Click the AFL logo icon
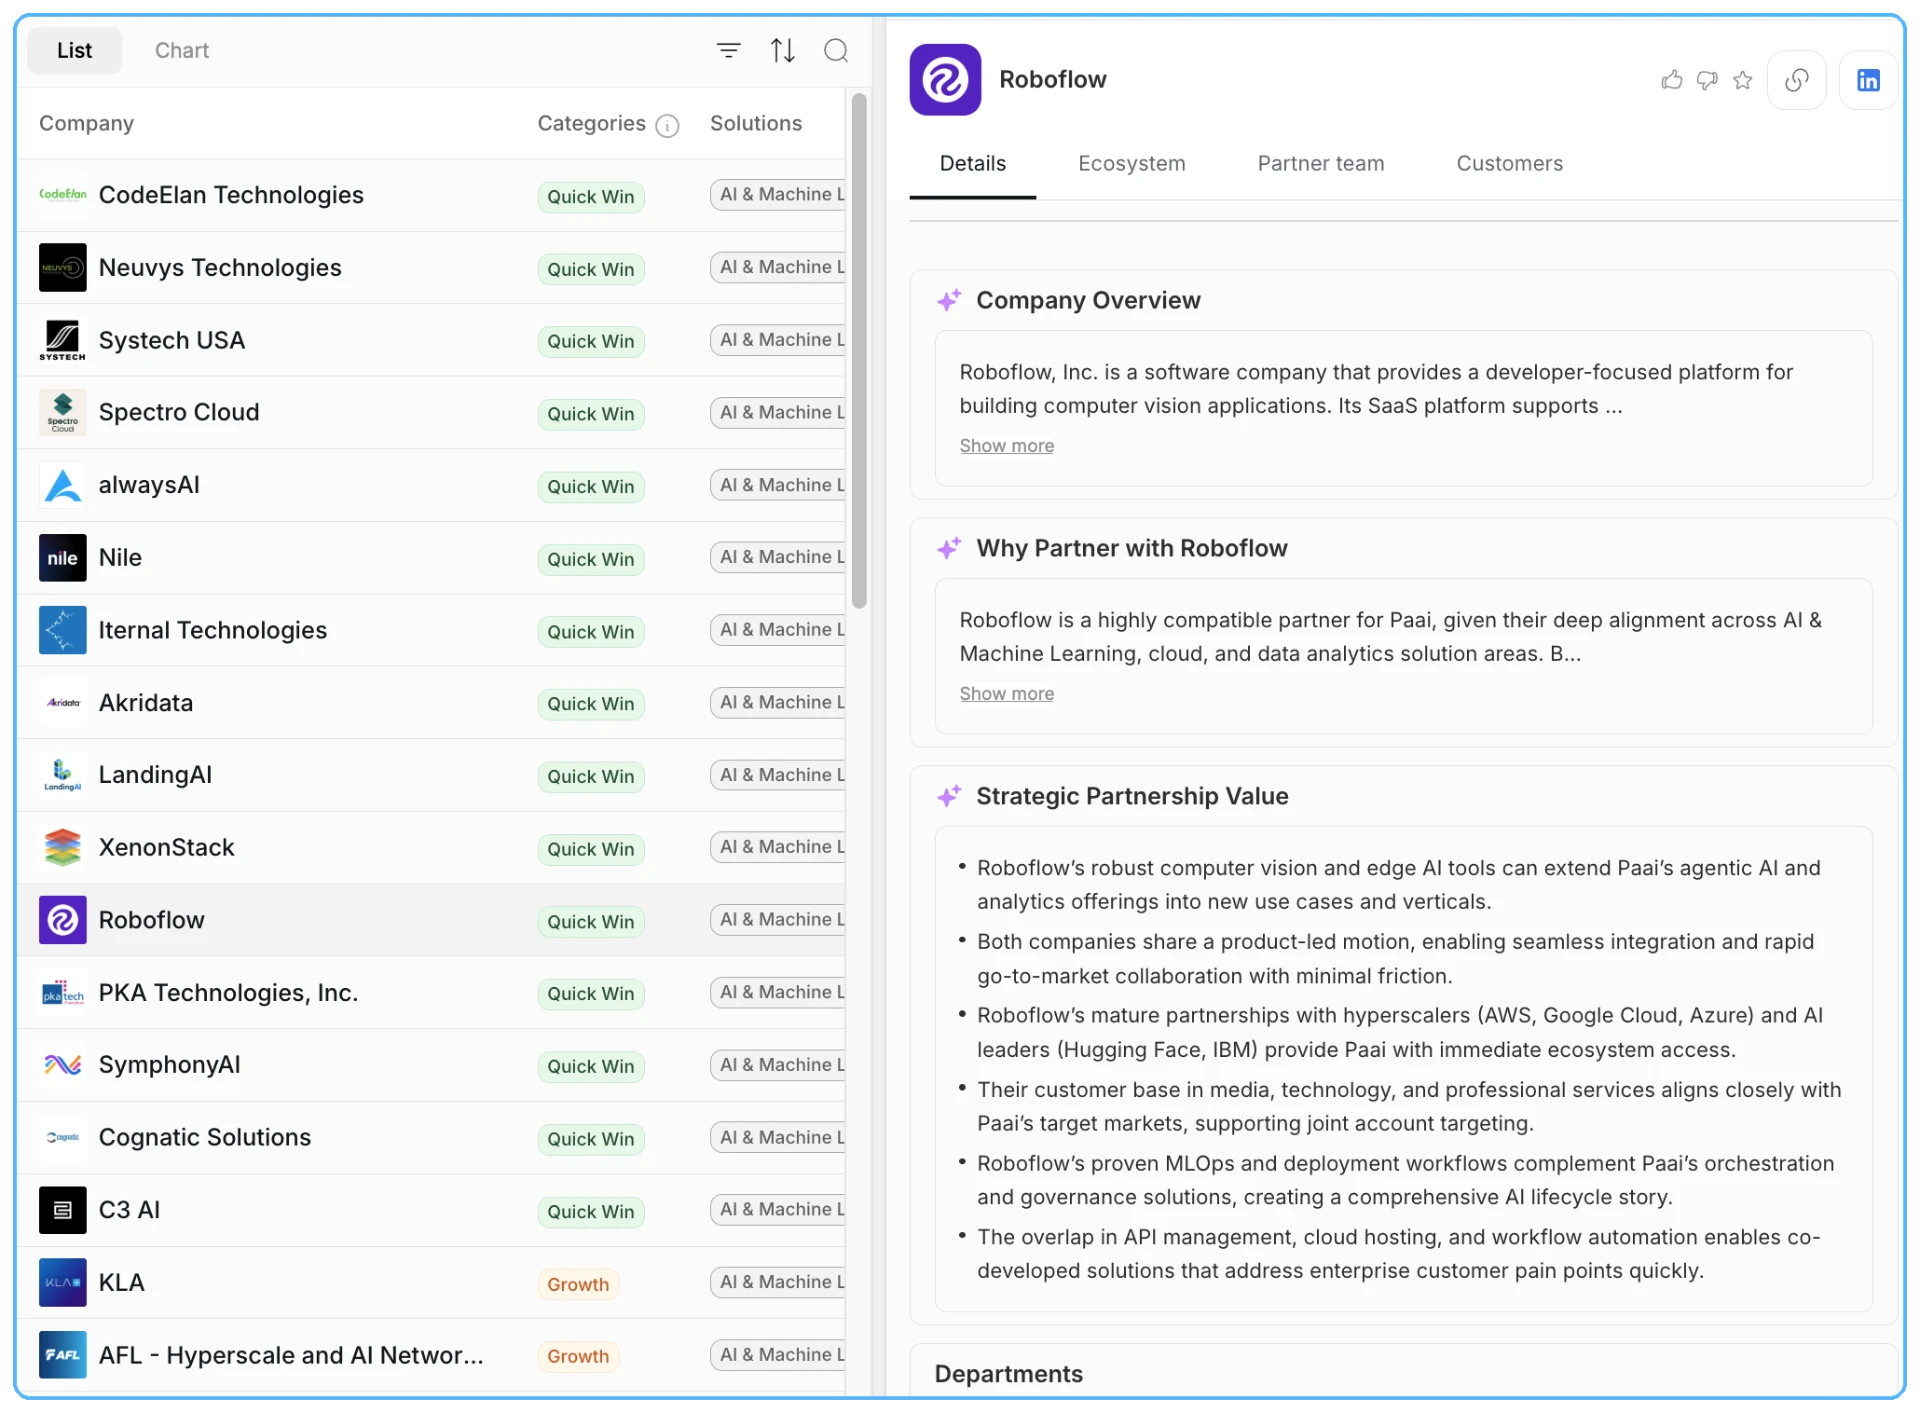The height and width of the screenshot is (1413, 1920). [63, 1355]
